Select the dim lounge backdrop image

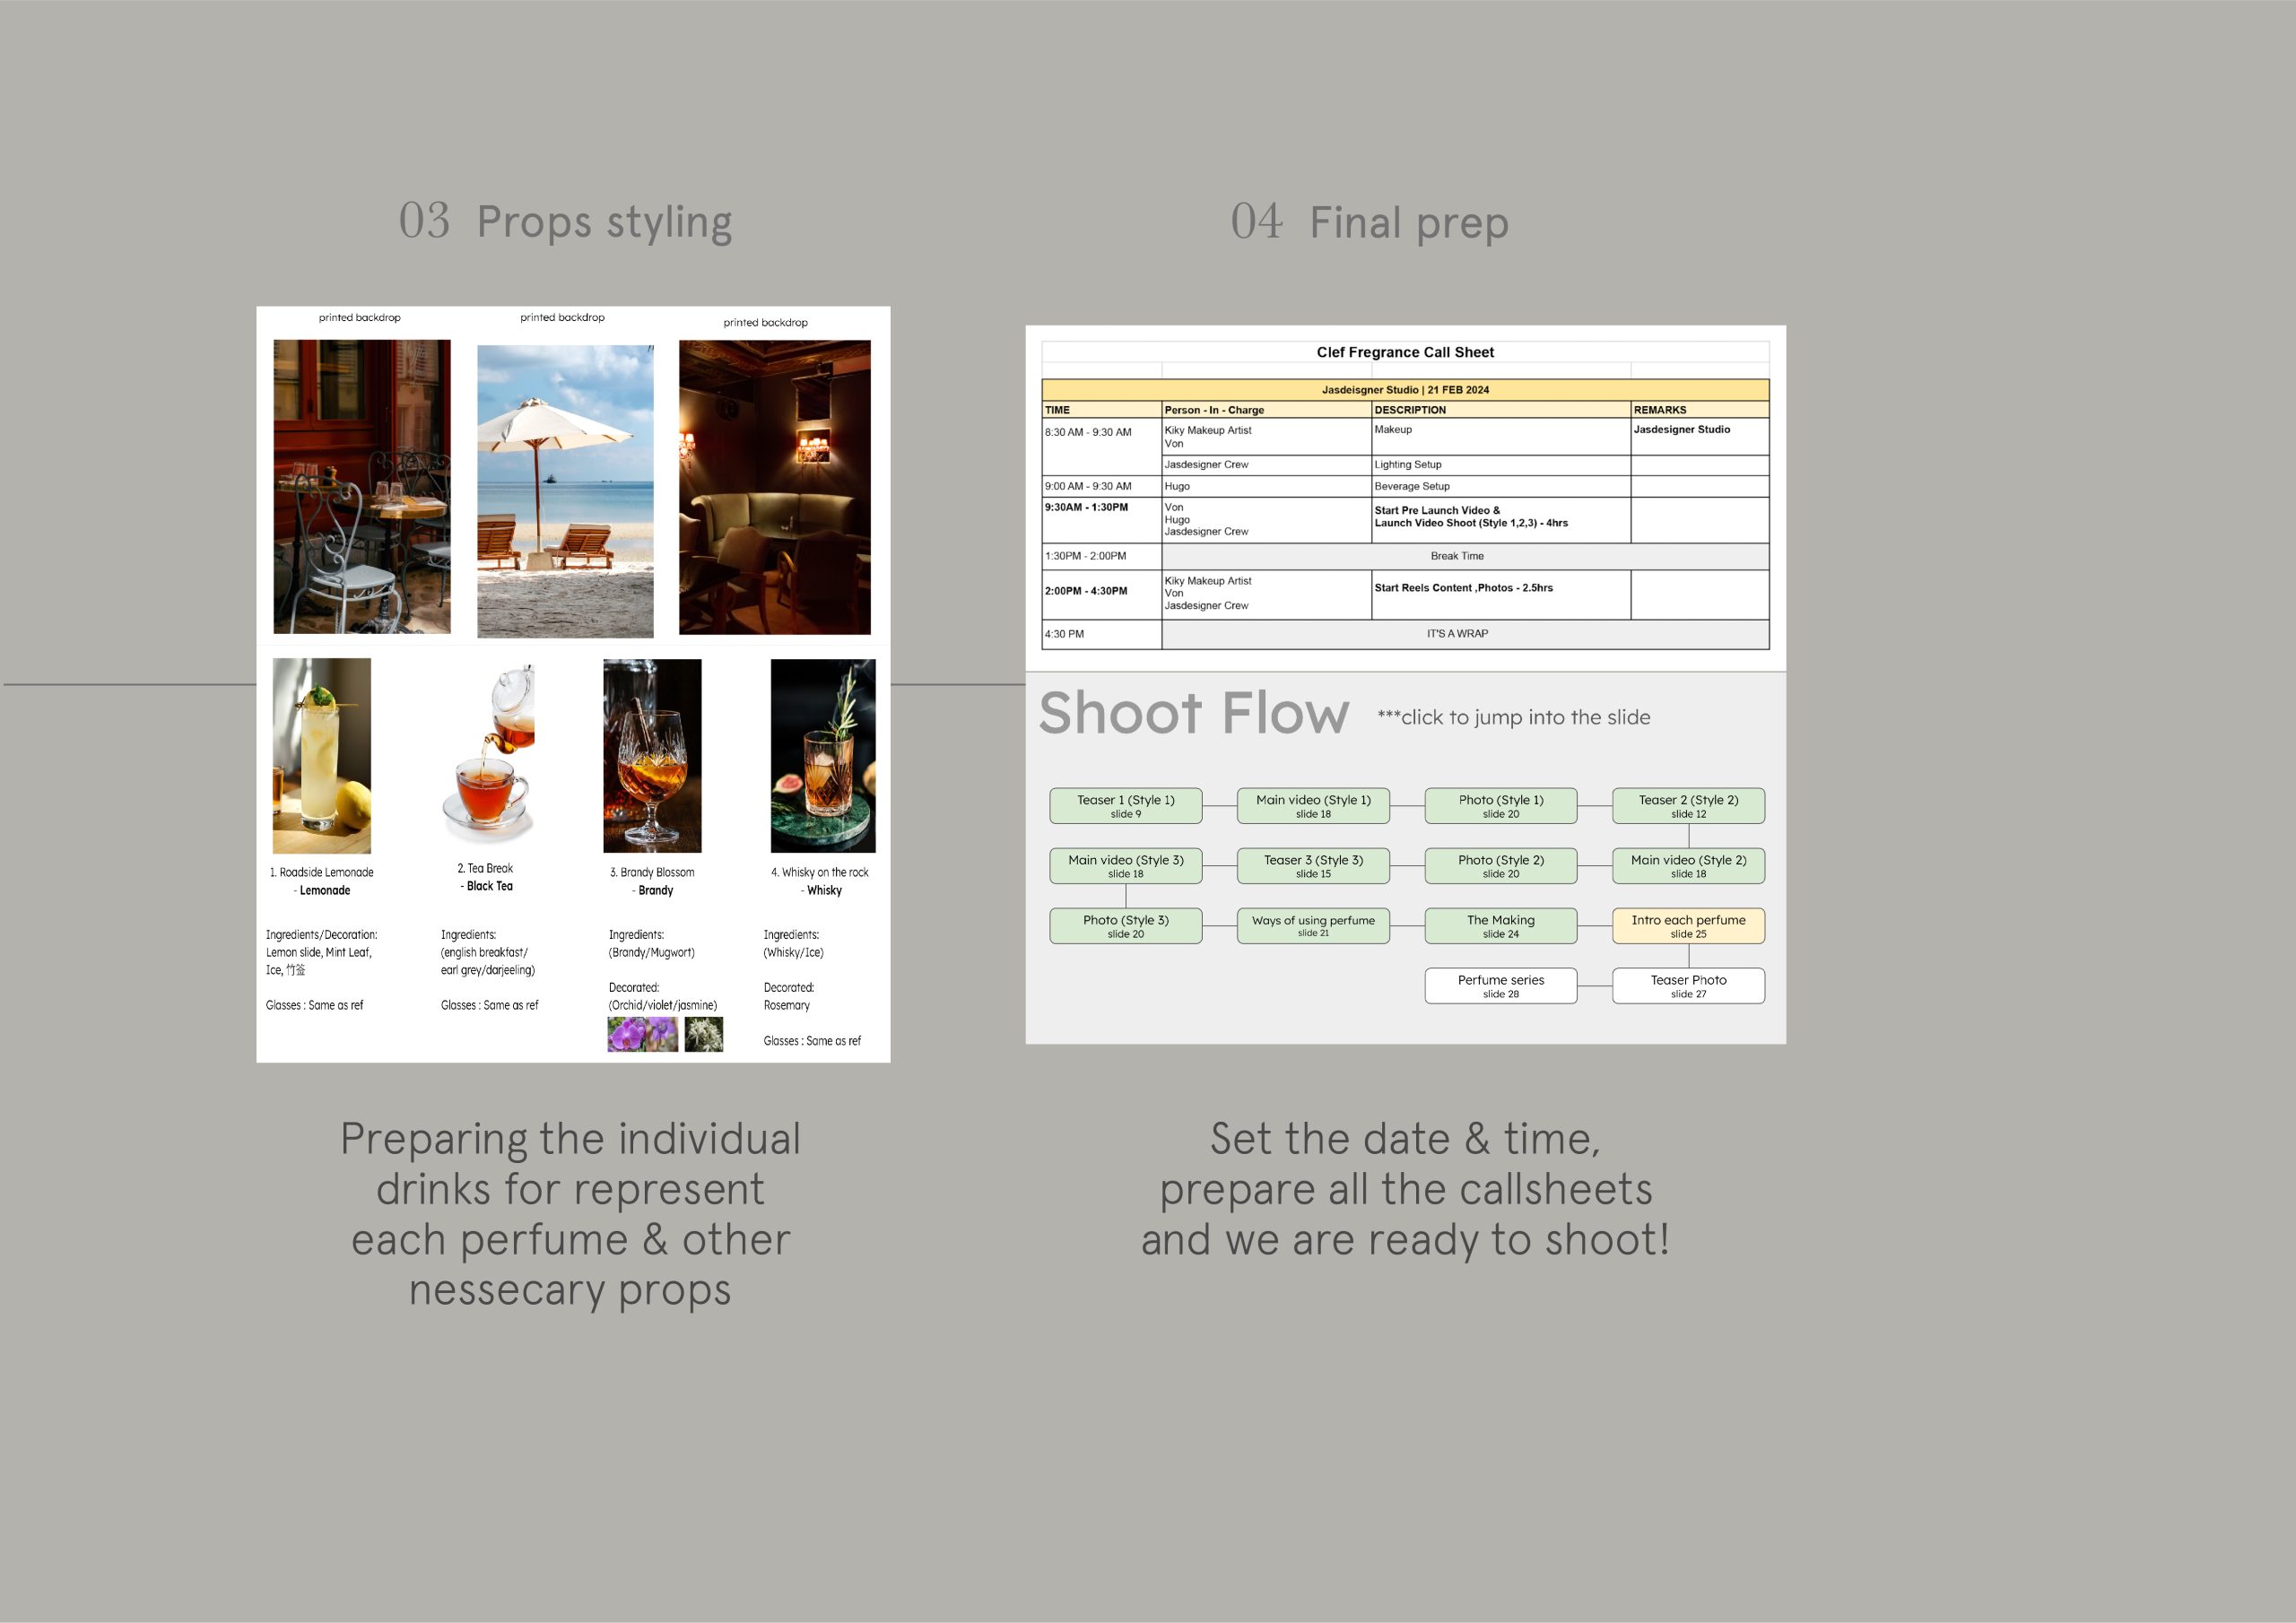[774, 487]
